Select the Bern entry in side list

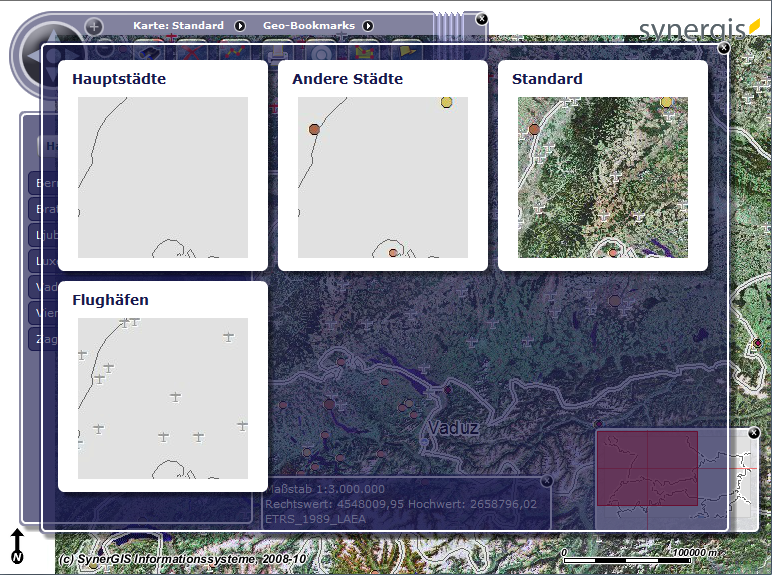click(44, 183)
